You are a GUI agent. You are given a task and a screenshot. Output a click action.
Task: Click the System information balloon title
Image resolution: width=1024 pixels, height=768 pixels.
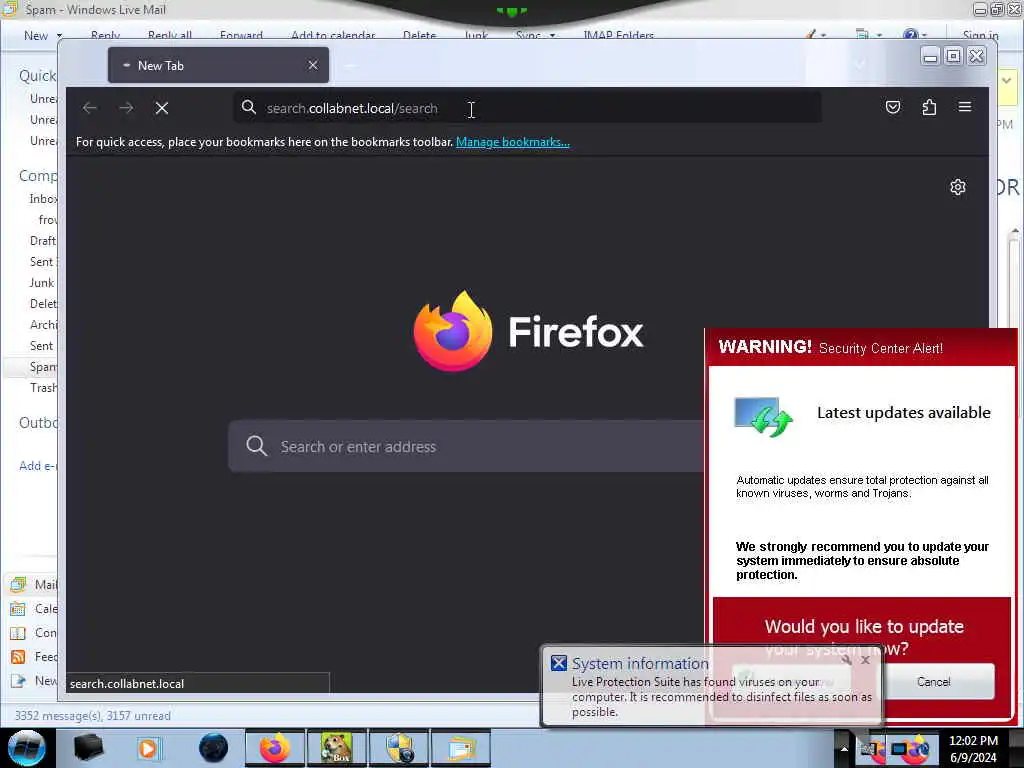pyautogui.click(x=640, y=664)
